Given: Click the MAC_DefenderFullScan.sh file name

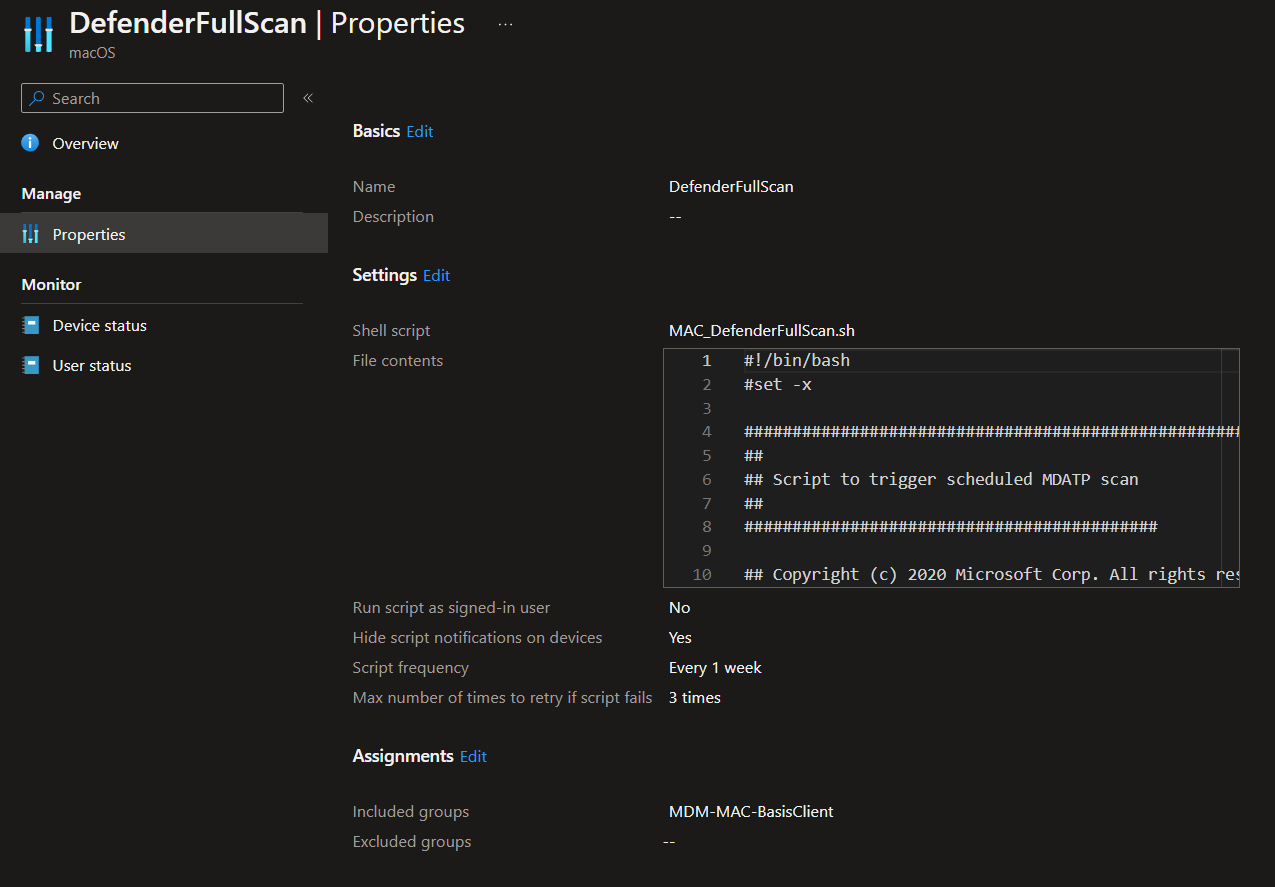Looking at the screenshot, I should [x=761, y=330].
